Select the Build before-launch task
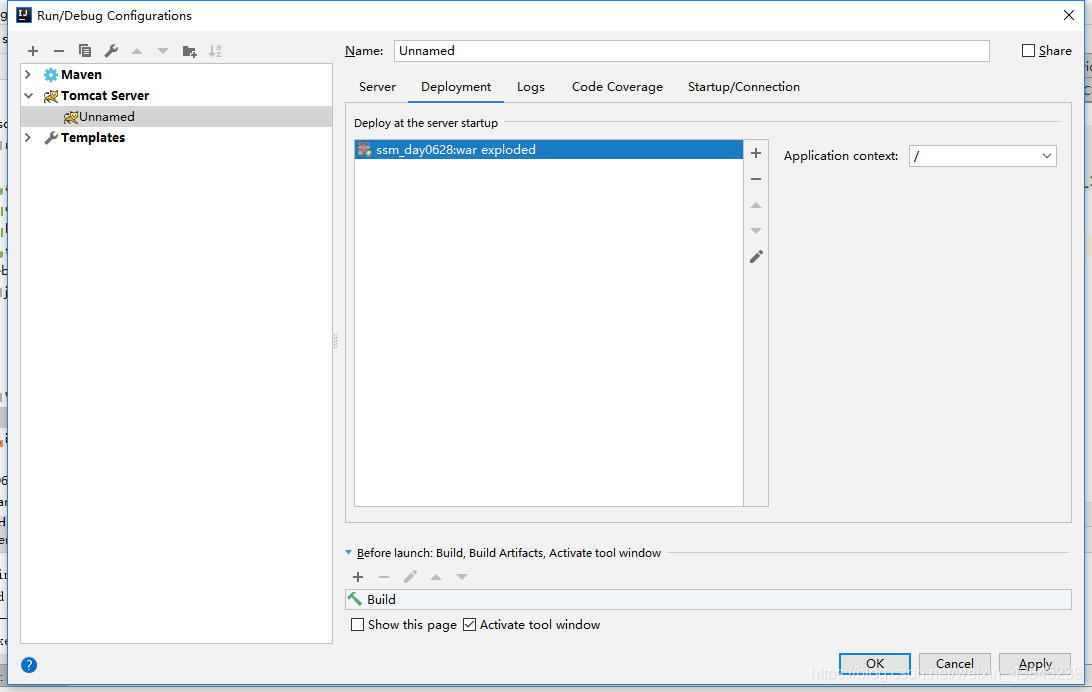The height and width of the screenshot is (692, 1092). coord(708,599)
